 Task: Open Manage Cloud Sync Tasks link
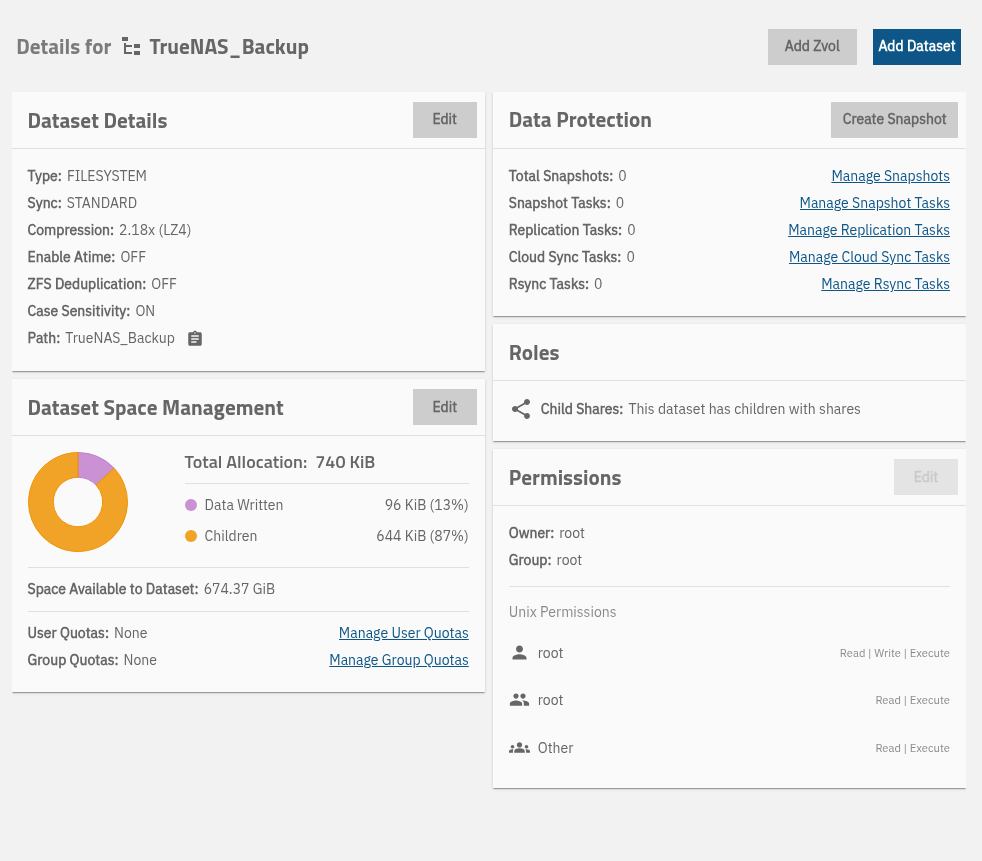pos(869,257)
